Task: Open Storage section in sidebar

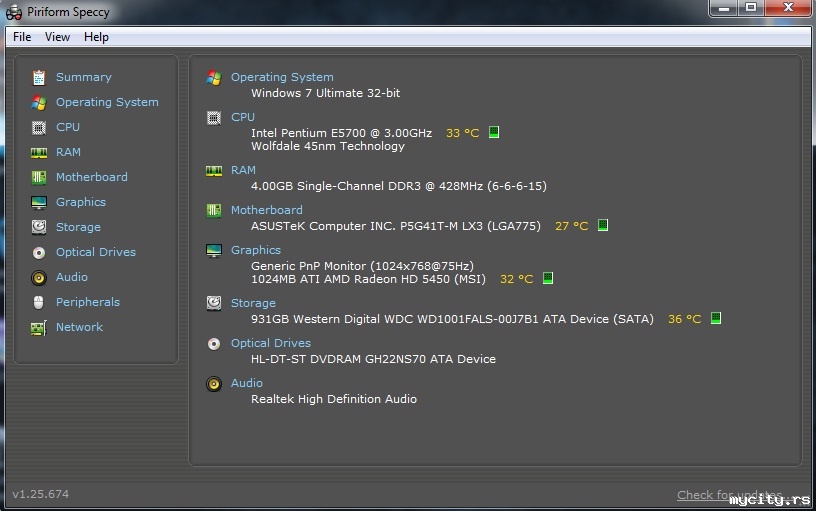Action: (x=78, y=227)
